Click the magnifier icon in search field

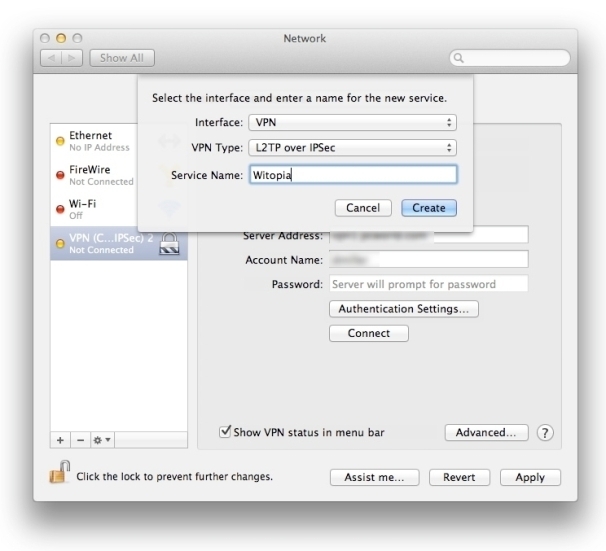[460, 58]
